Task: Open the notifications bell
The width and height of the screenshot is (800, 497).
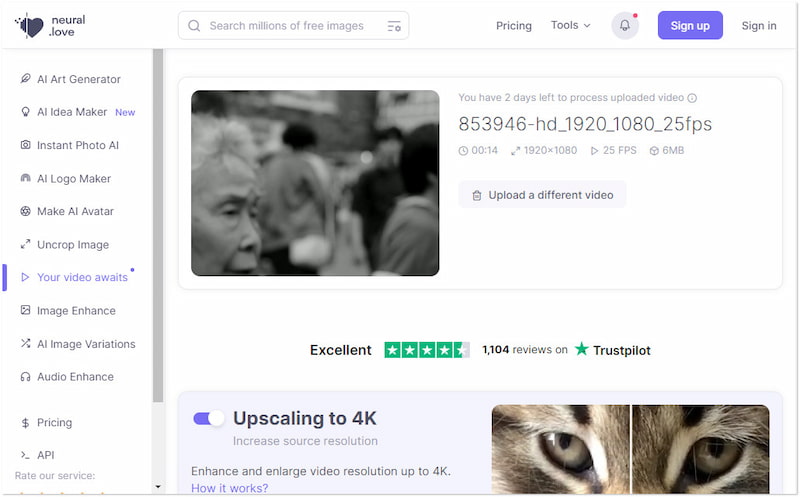Action: [625, 26]
